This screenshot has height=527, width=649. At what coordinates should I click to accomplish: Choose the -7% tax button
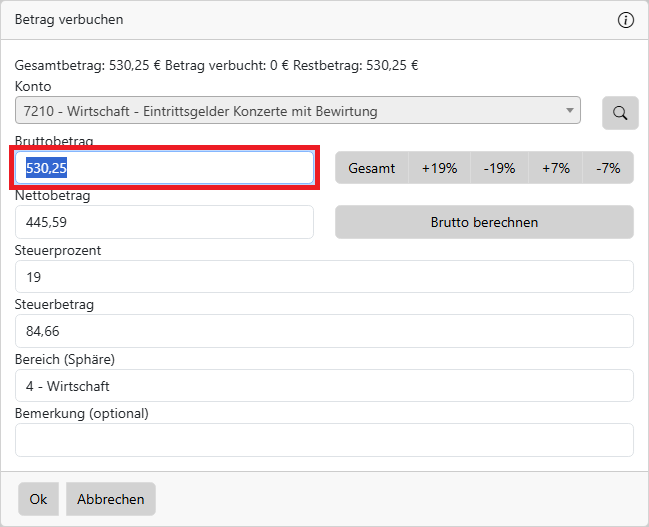(608, 168)
